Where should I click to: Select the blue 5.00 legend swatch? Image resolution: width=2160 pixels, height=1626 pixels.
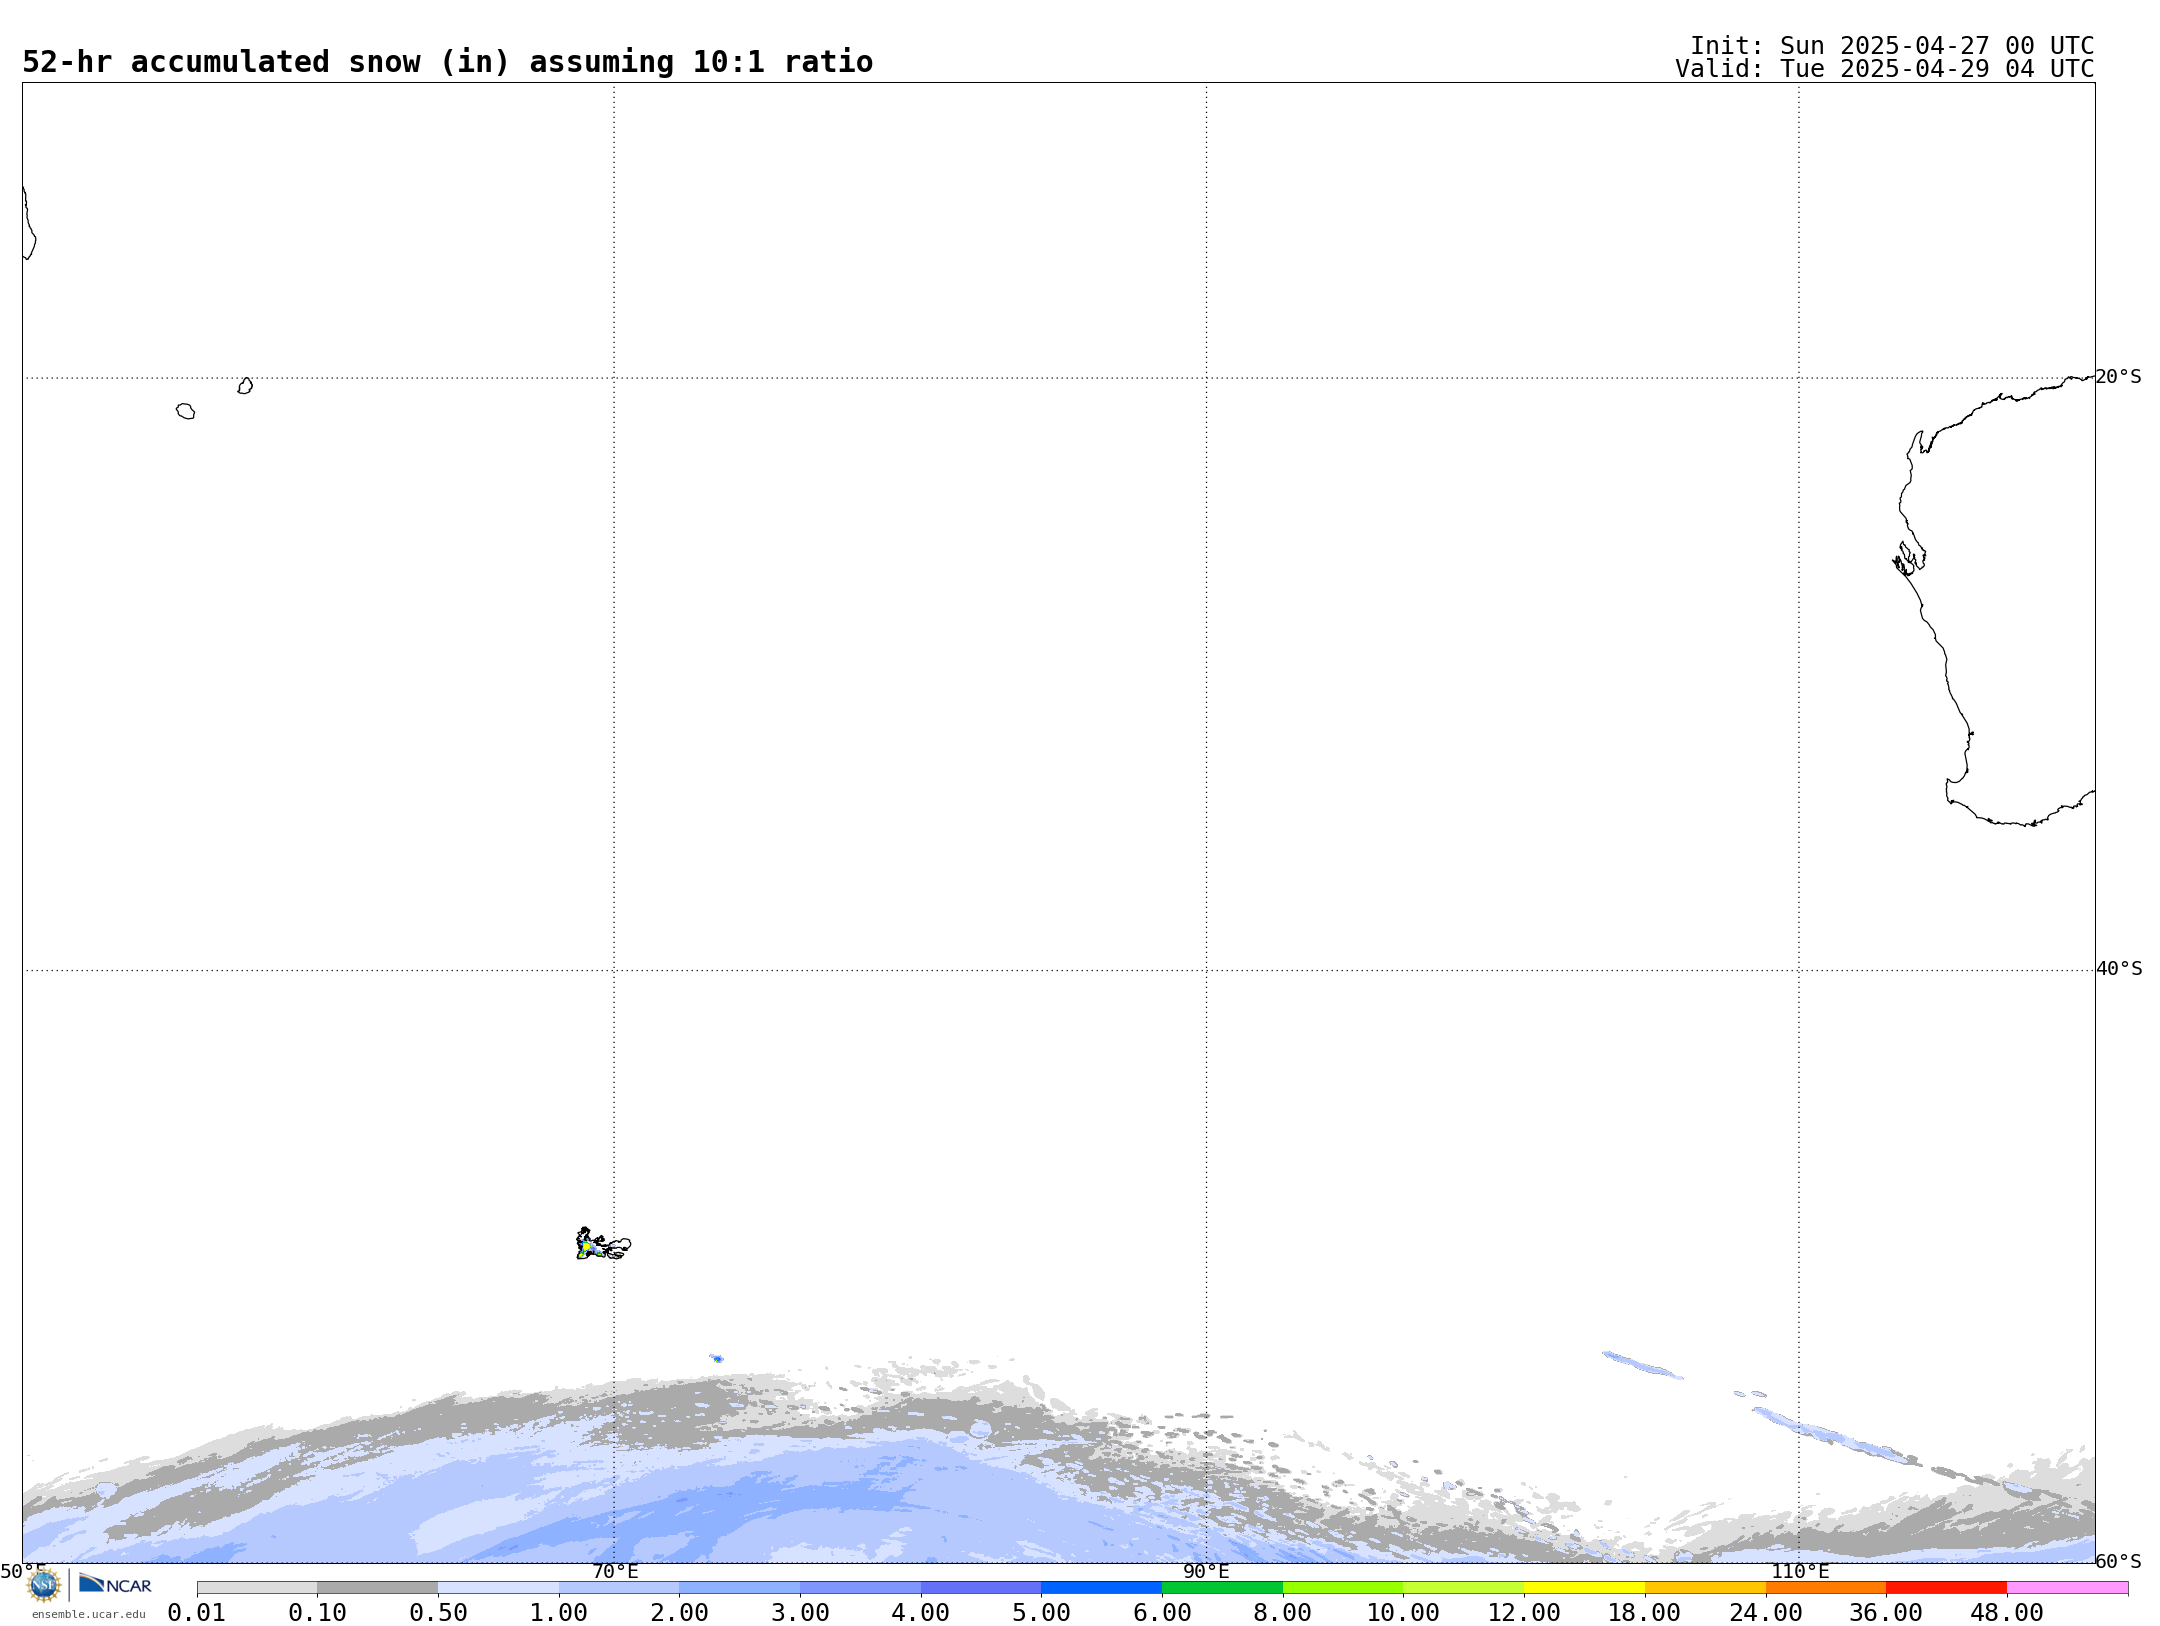pyautogui.click(x=1101, y=1588)
